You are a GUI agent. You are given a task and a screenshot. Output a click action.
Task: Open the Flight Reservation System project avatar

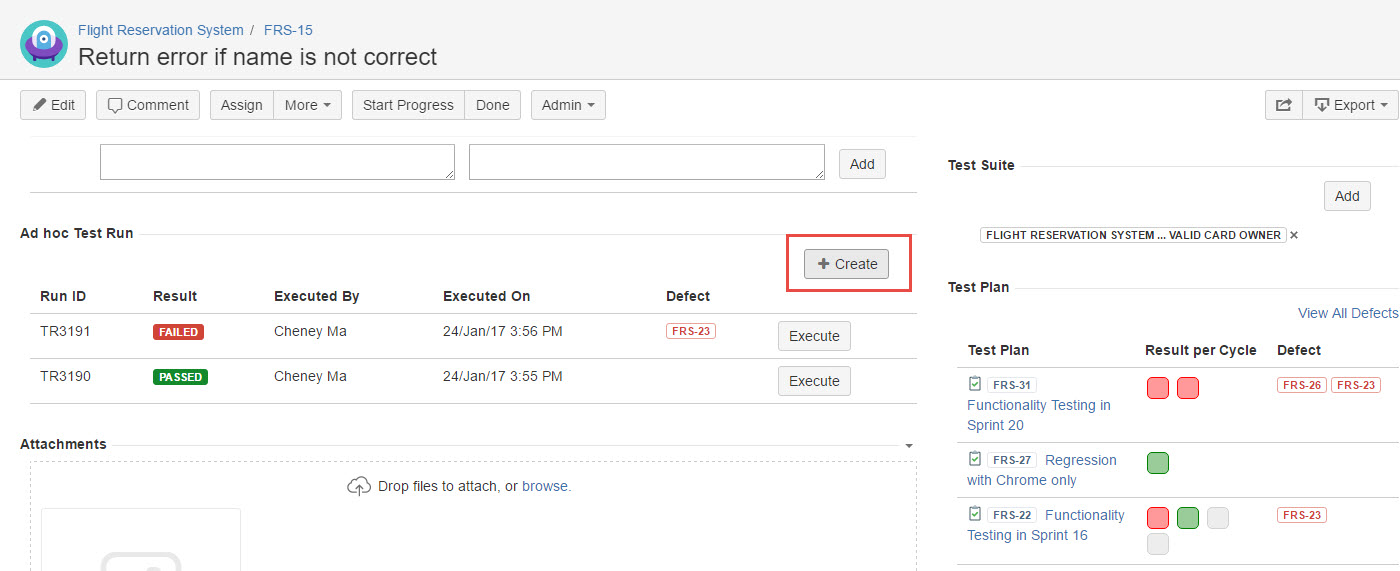click(x=44, y=44)
